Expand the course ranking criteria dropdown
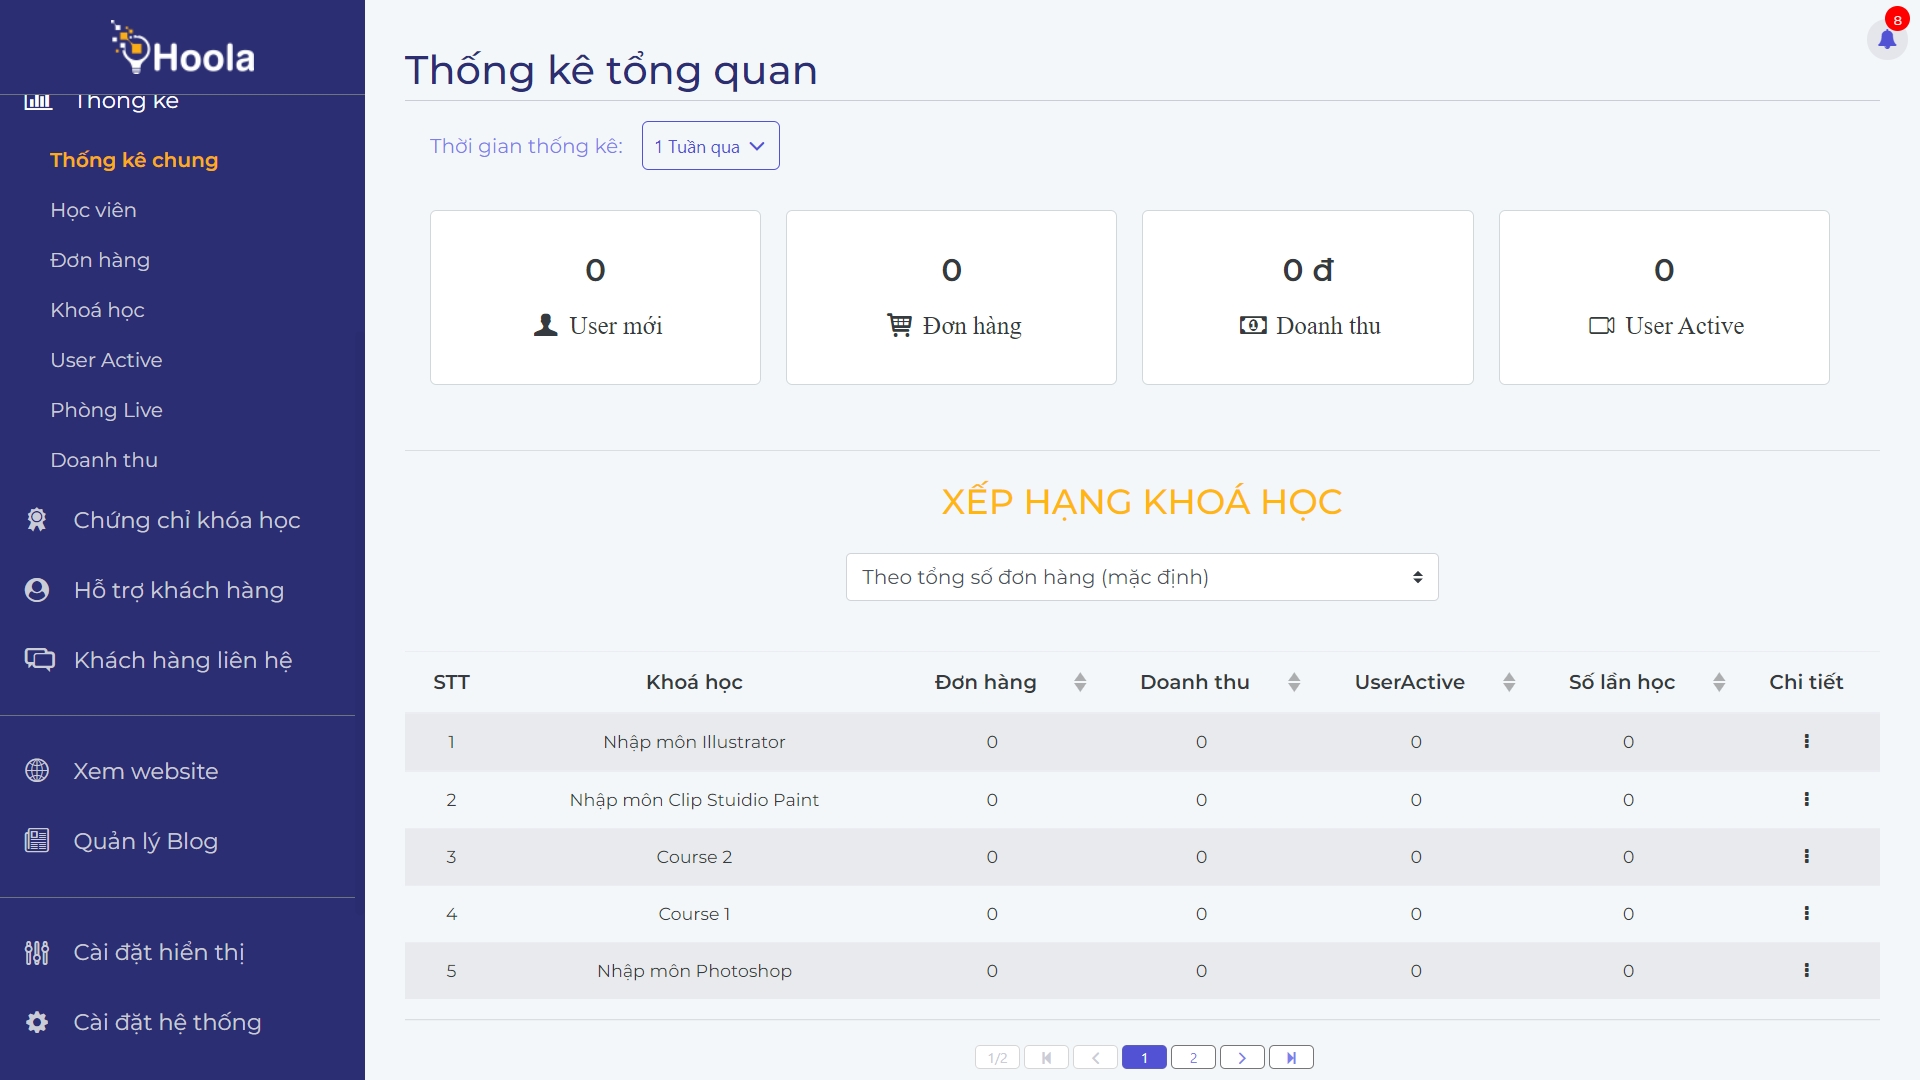Image resolution: width=1920 pixels, height=1080 pixels. tap(1142, 577)
